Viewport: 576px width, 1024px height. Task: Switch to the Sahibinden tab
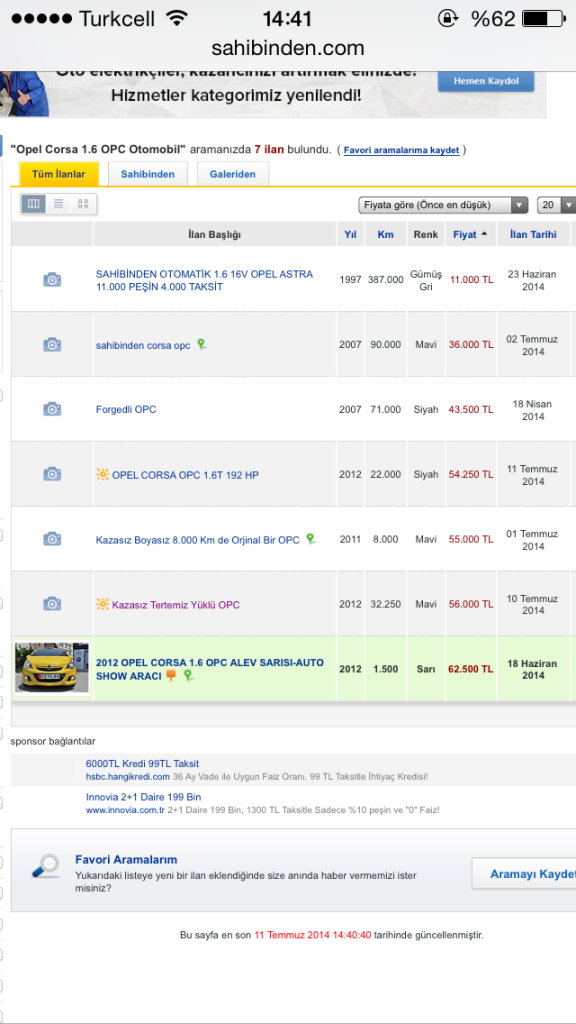148,174
